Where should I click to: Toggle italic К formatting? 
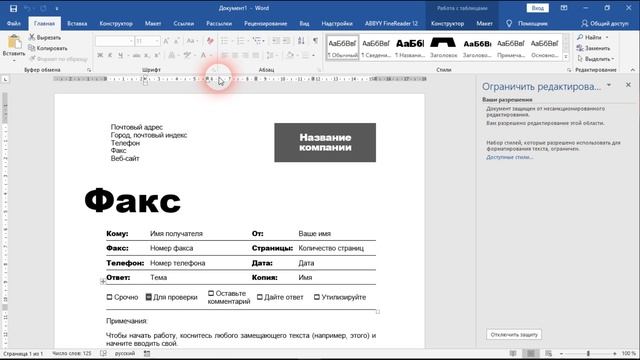[x=110, y=55]
